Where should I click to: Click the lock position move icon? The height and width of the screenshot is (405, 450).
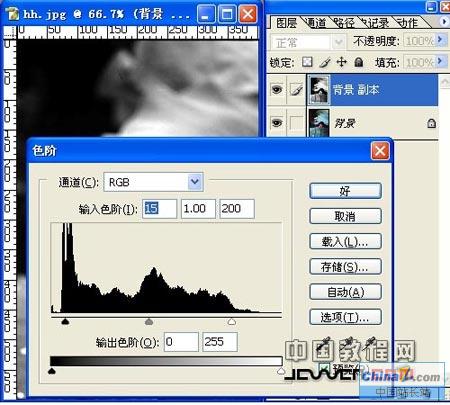tap(341, 62)
